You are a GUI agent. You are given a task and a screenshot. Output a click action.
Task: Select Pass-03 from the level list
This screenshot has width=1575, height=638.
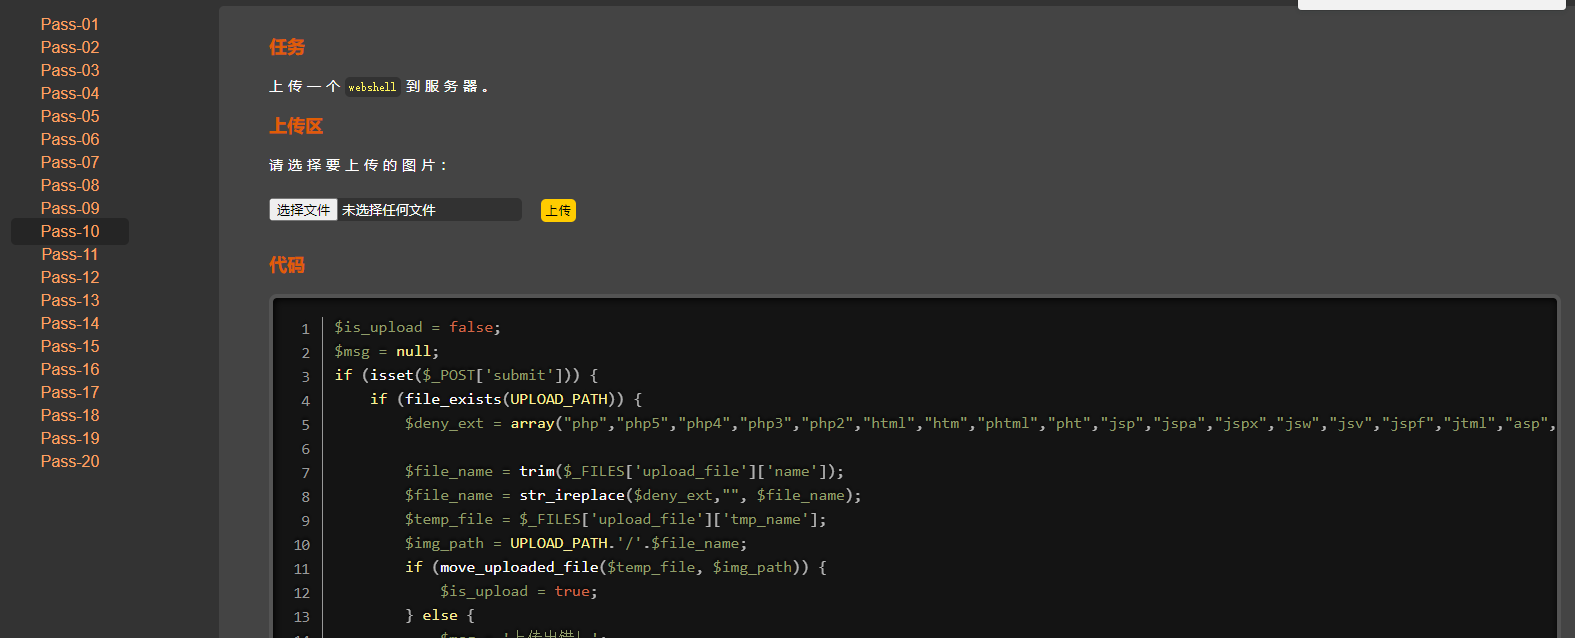pos(69,70)
